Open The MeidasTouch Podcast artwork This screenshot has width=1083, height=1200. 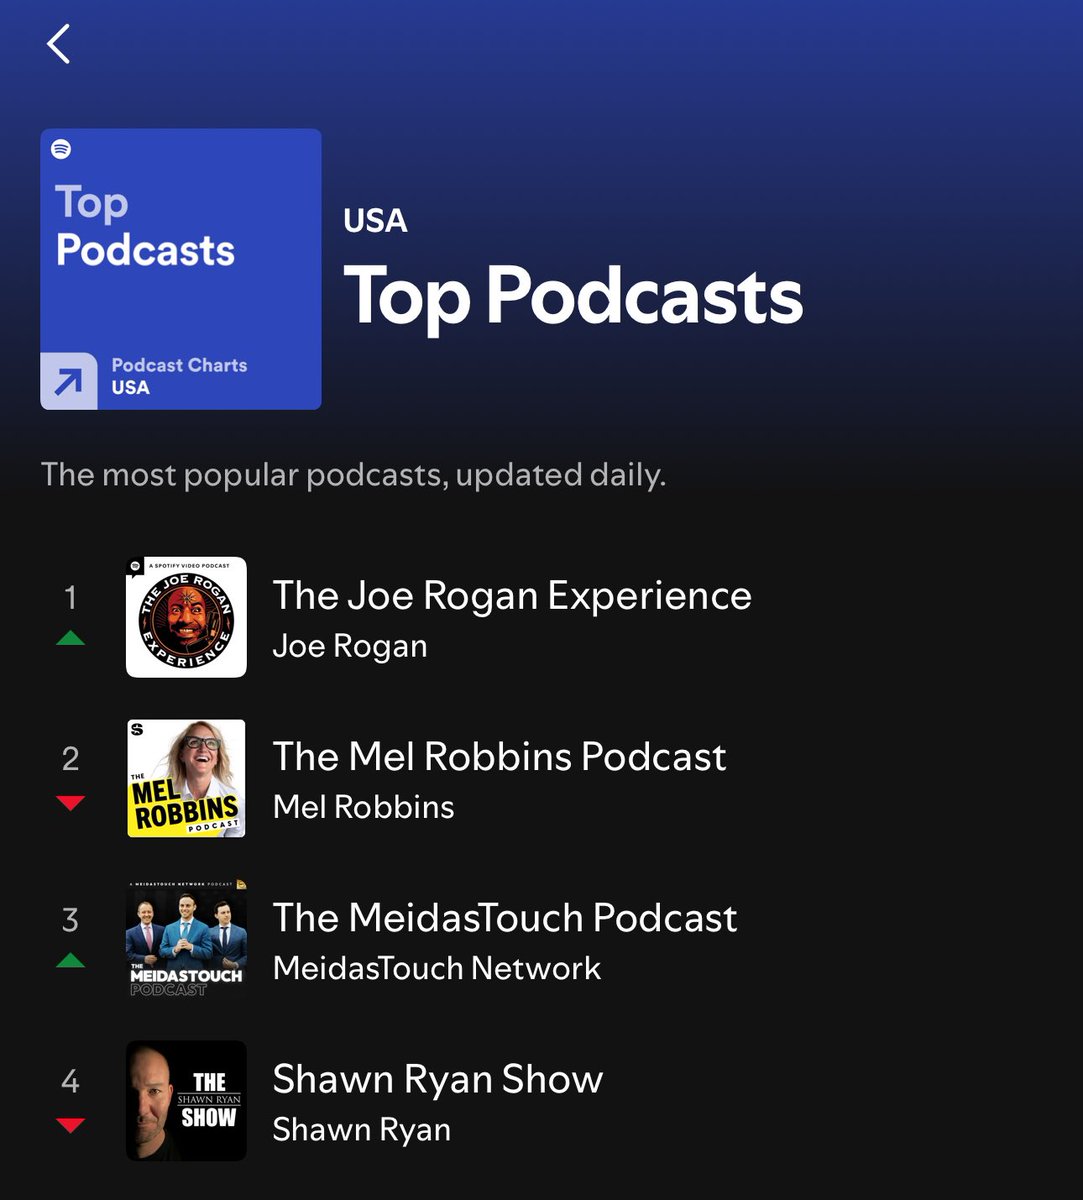186,939
